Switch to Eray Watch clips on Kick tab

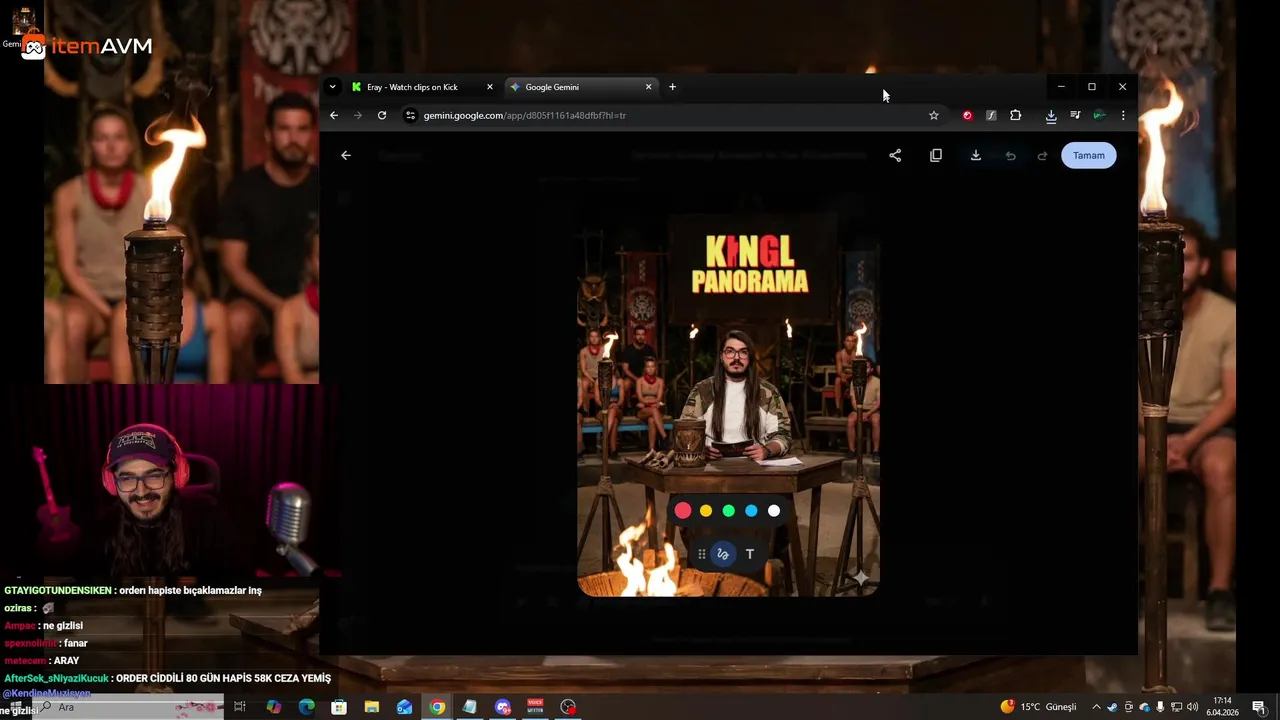421,87
